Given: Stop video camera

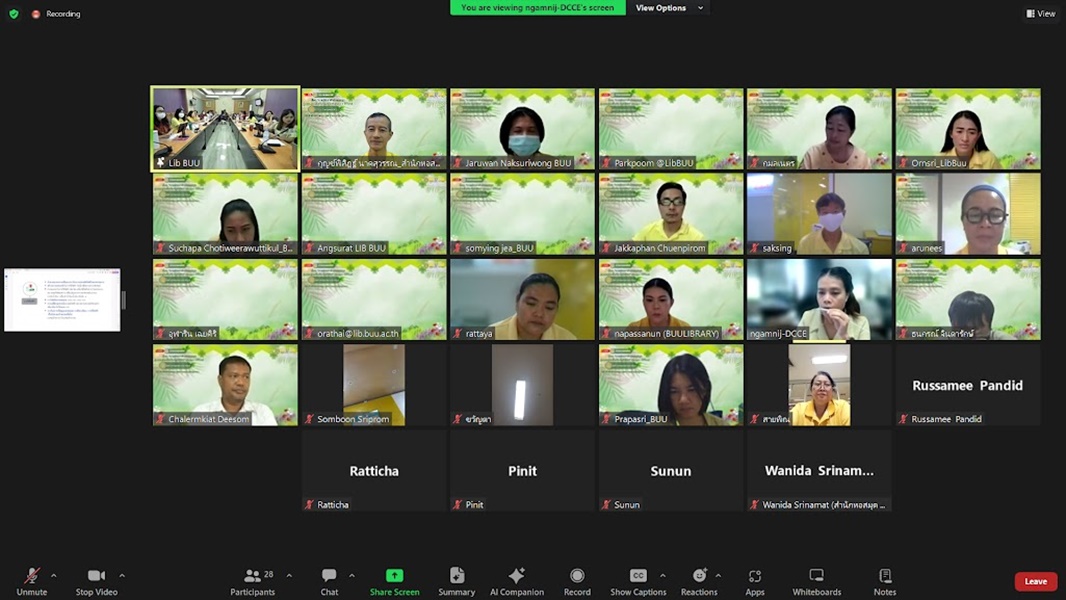Looking at the screenshot, I should click(97, 581).
